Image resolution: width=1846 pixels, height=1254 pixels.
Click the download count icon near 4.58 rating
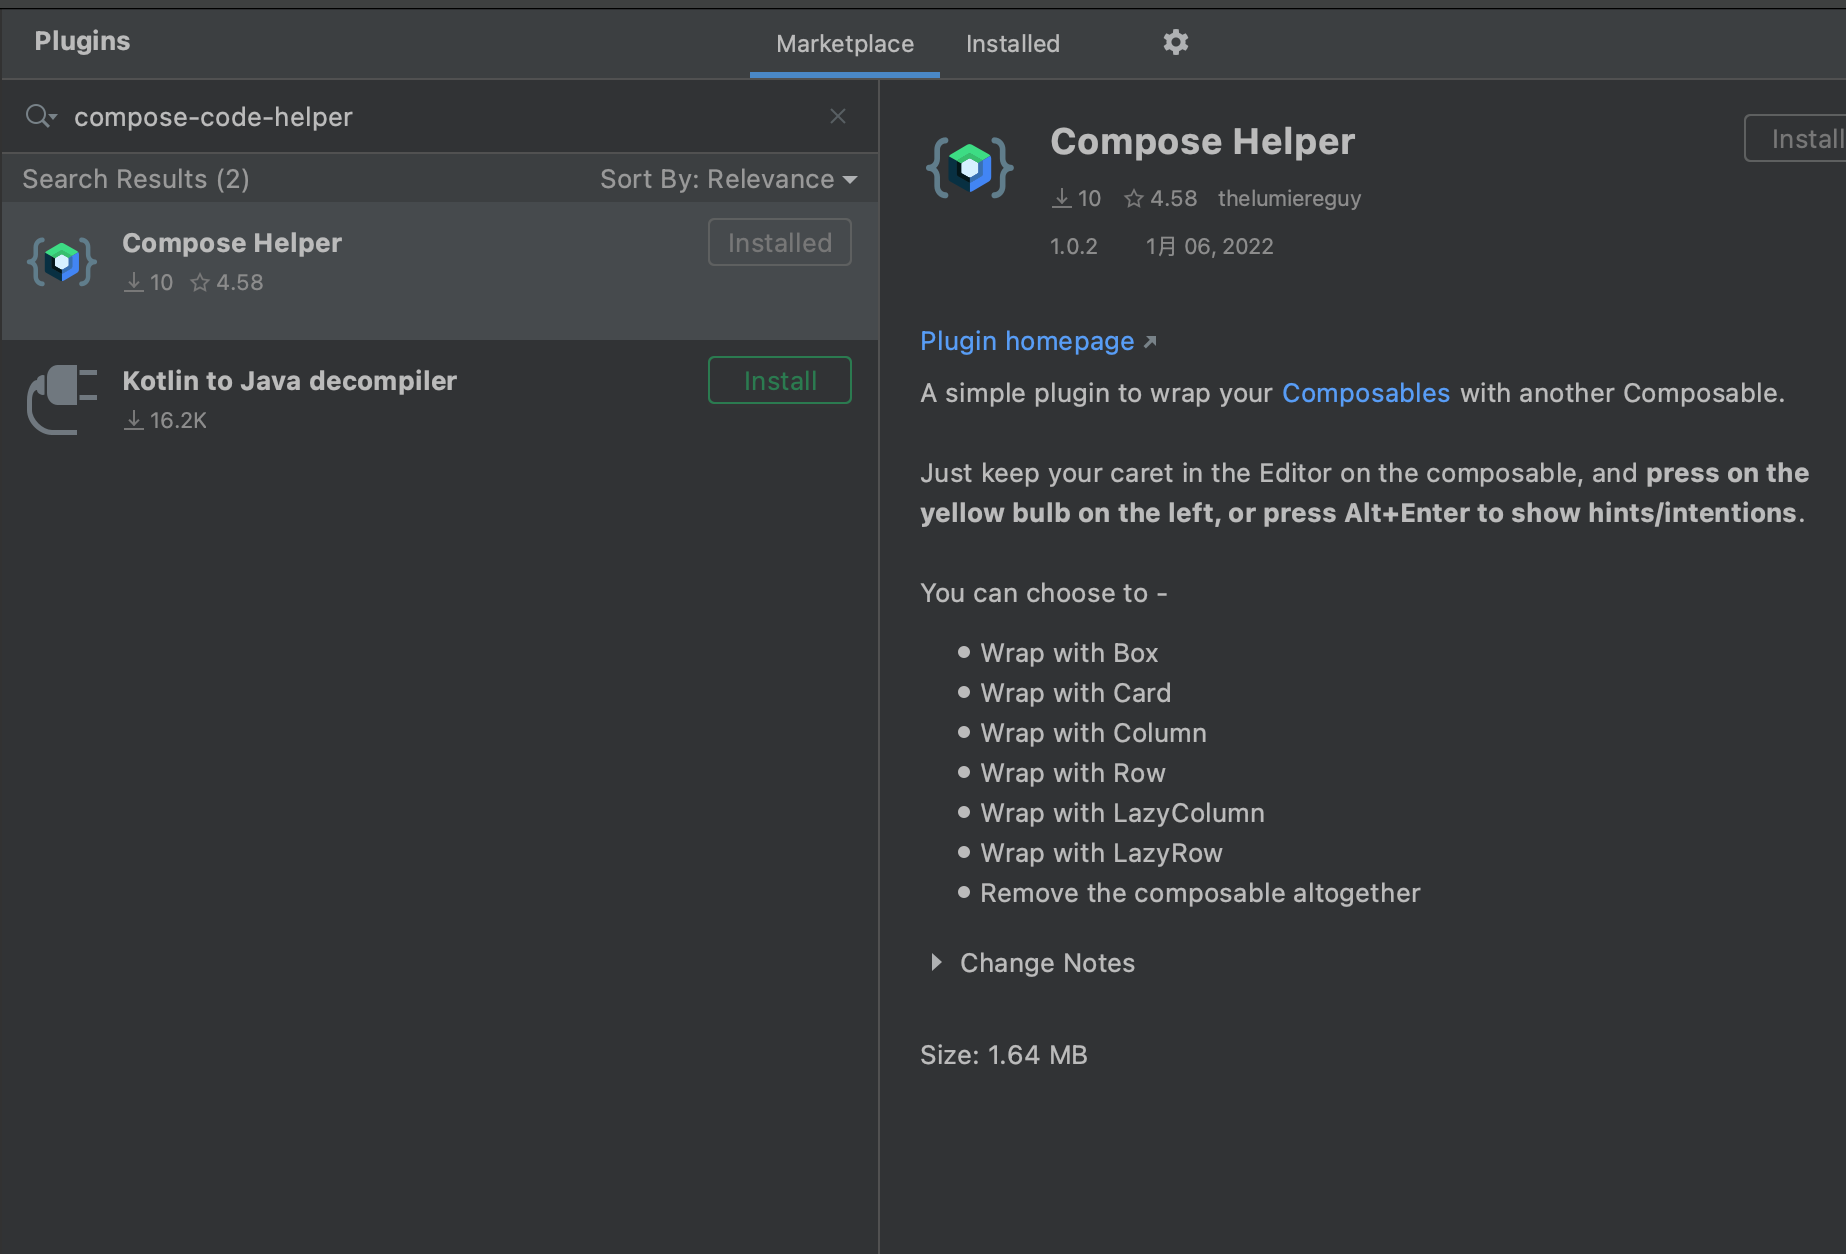1062,198
